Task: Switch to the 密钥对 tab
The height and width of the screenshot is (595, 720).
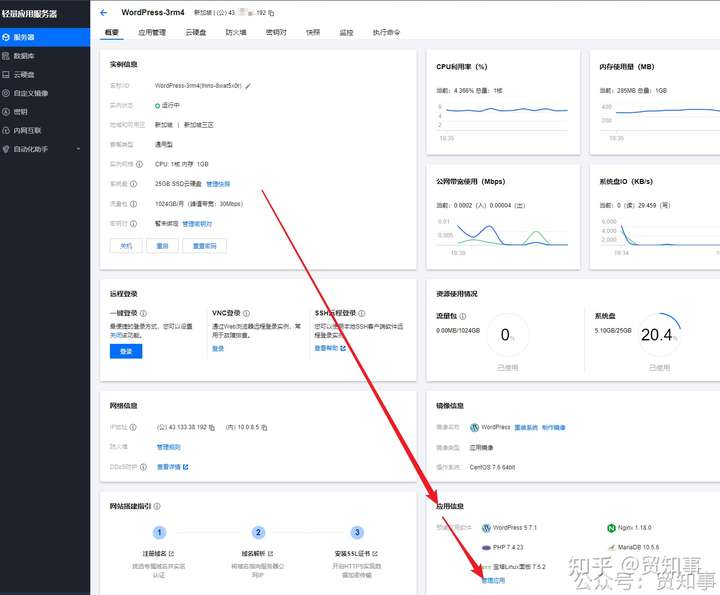Action: (276, 32)
